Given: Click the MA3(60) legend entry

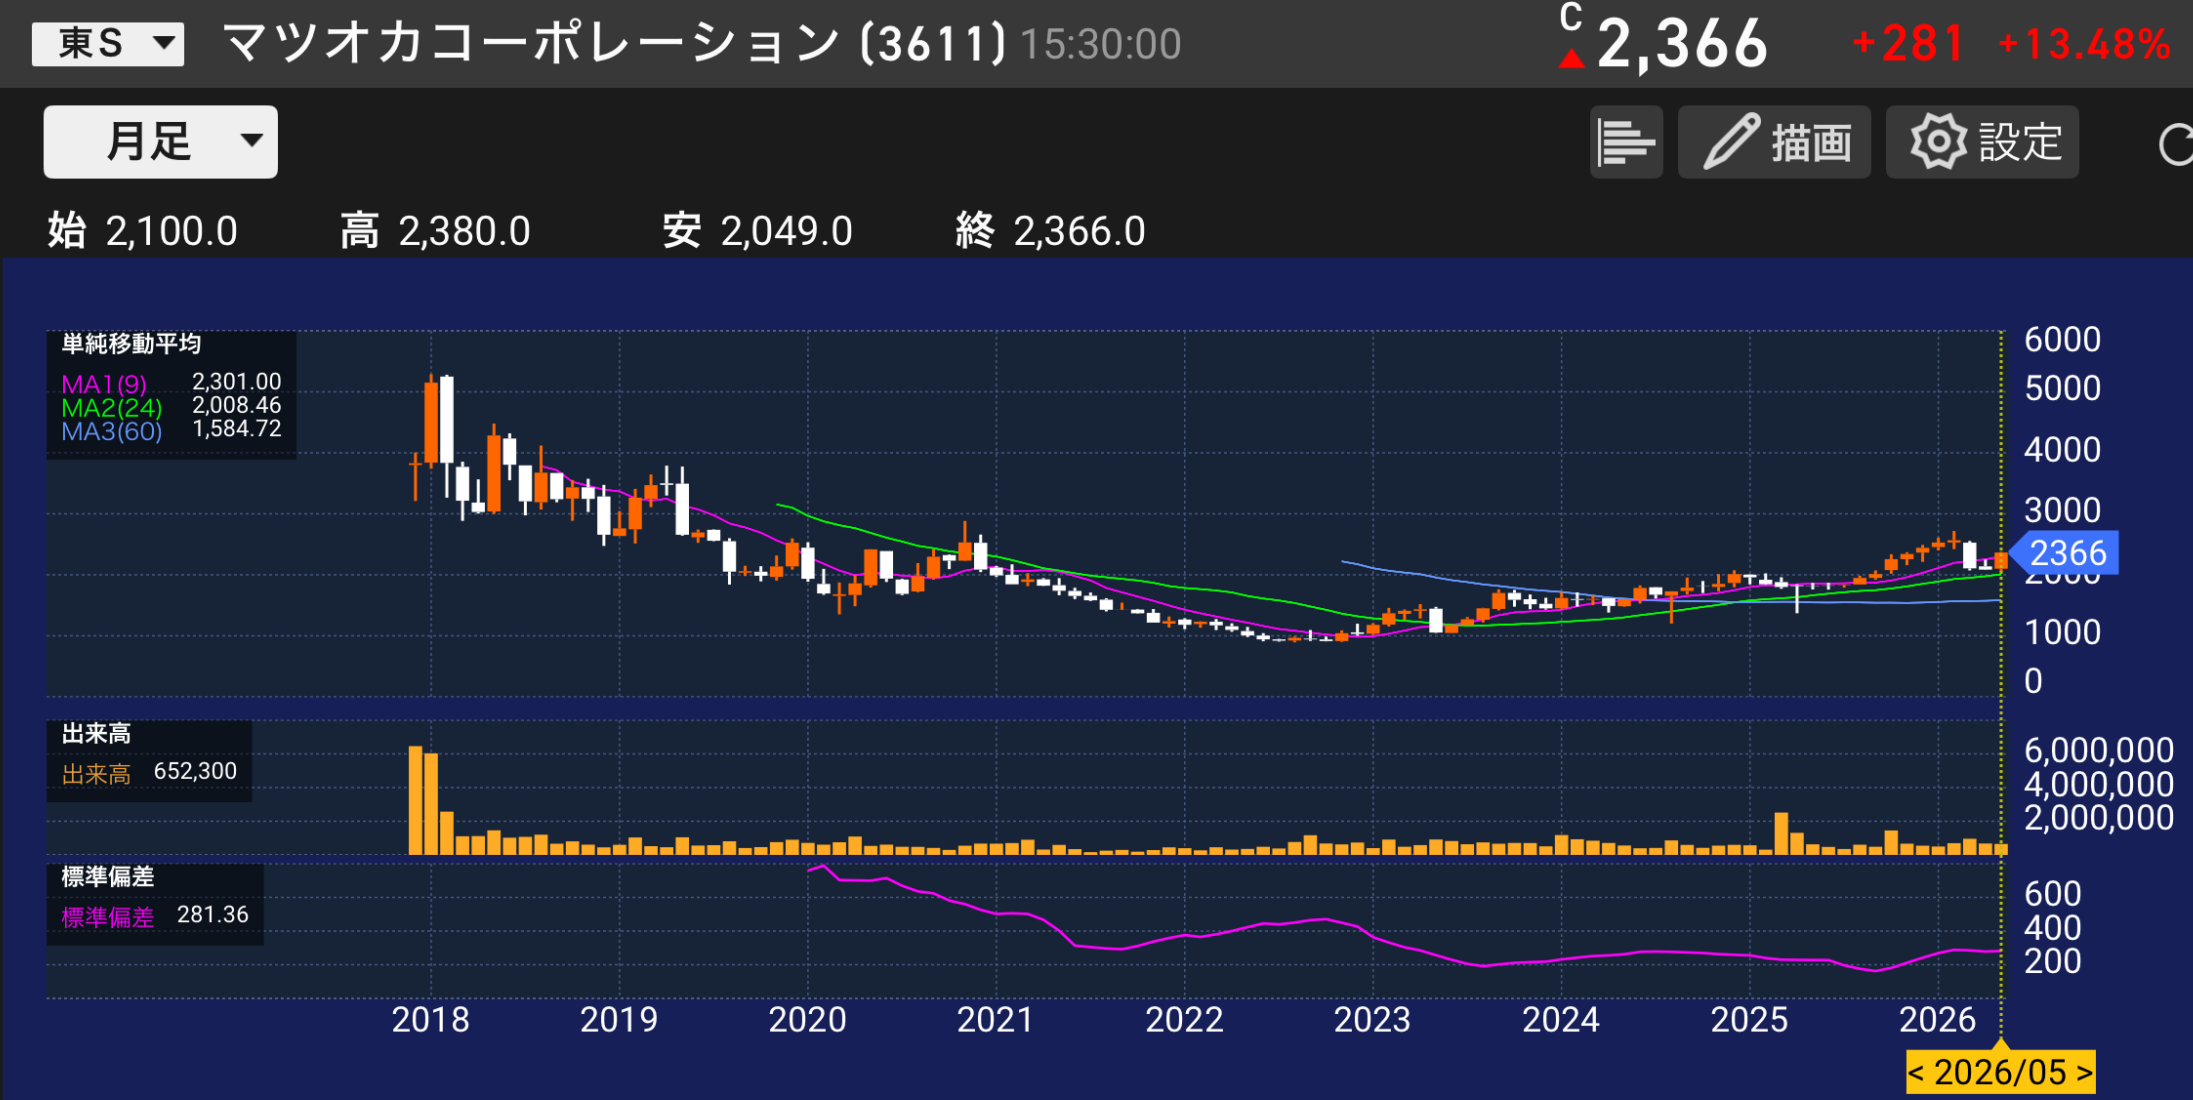Looking at the screenshot, I should 112,431.
